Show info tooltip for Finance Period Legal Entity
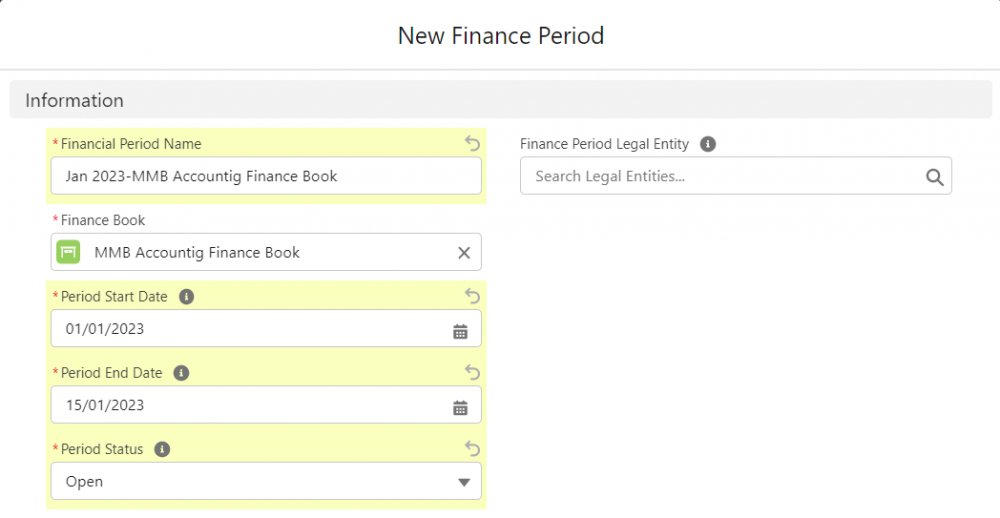 [708, 144]
